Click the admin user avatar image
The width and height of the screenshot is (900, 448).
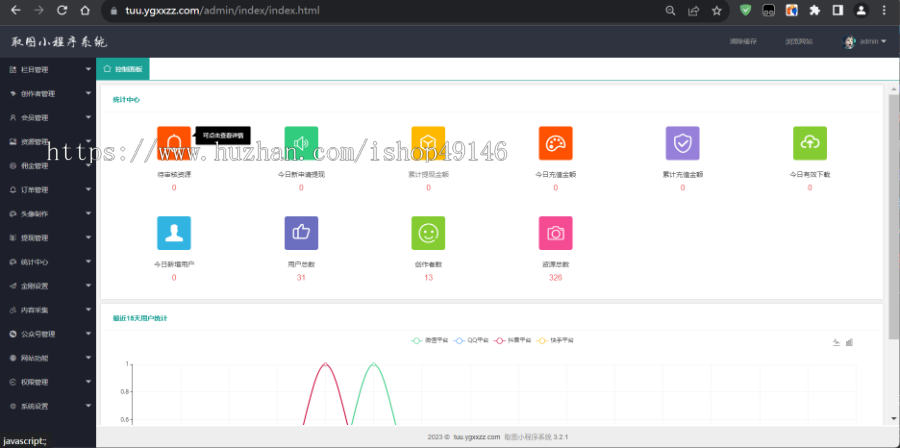[849, 42]
